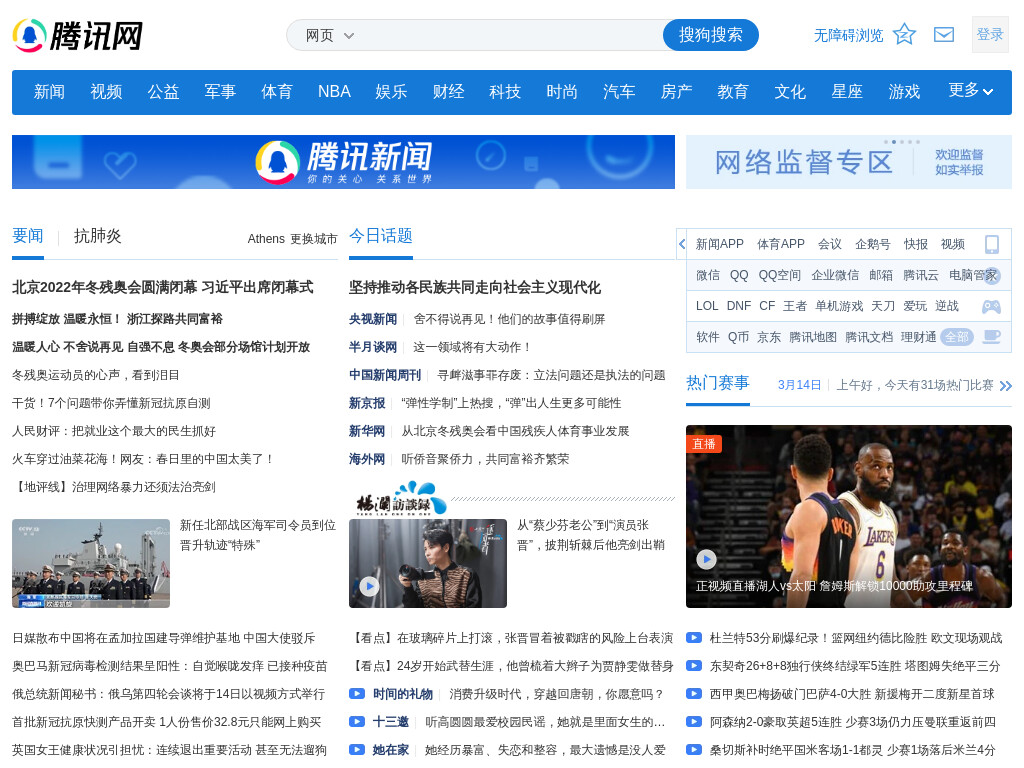Open the mail envelope icon
The height and width of the screenshot is (768, 1024).
click(944, 35)
